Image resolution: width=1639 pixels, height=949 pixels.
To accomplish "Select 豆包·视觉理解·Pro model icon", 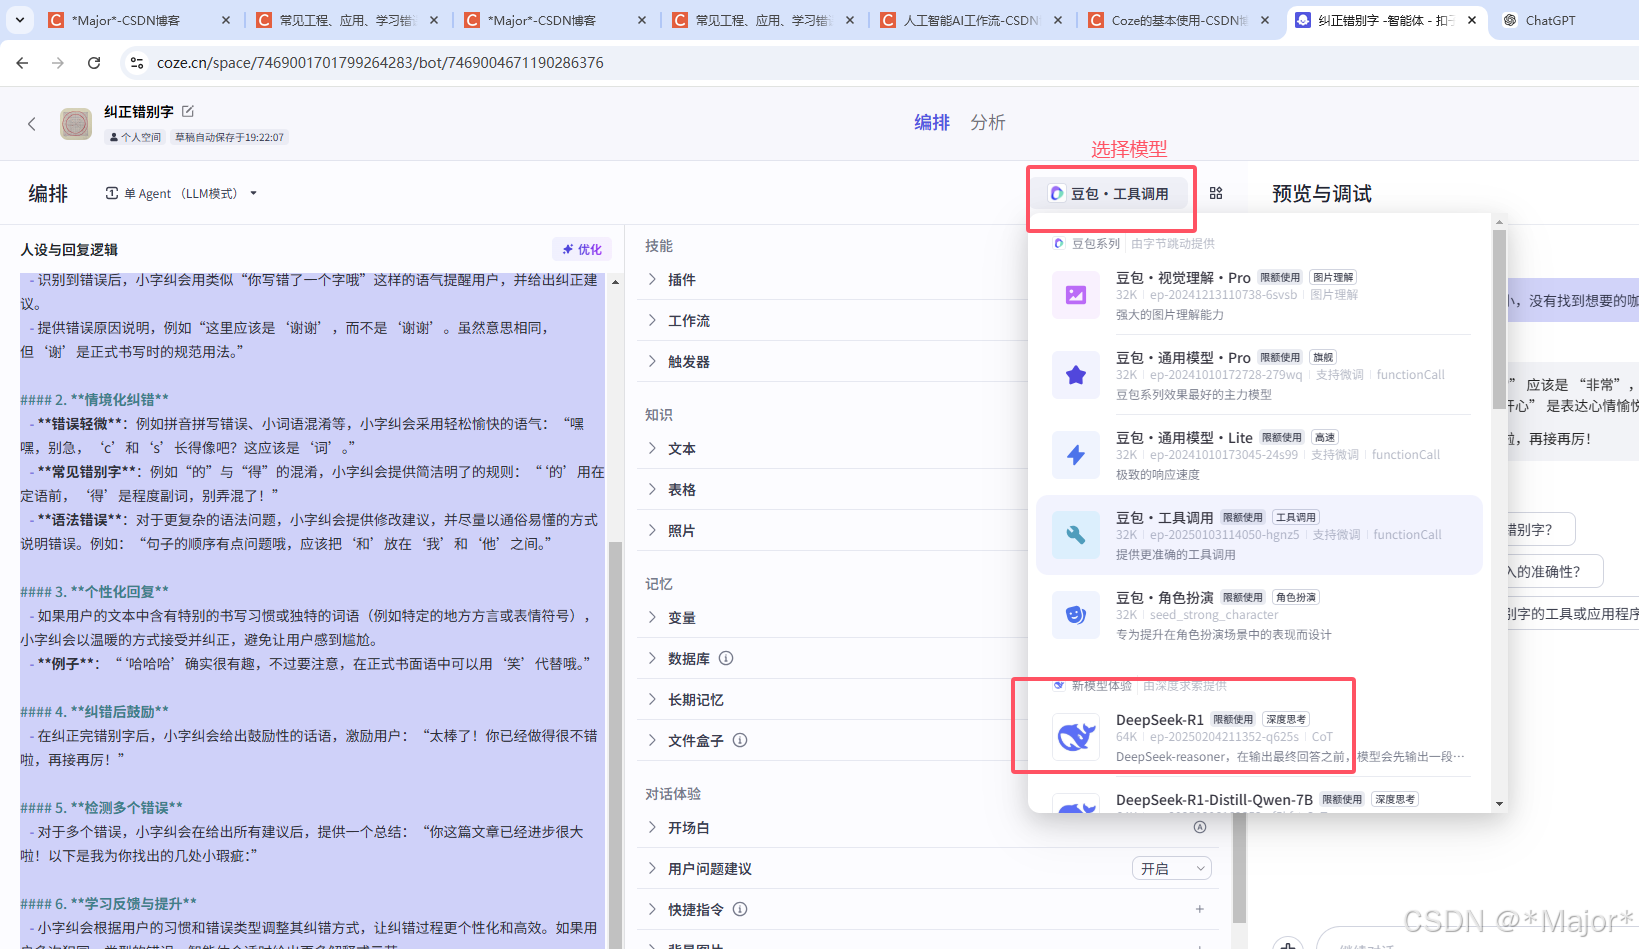I will [1076, 295].
